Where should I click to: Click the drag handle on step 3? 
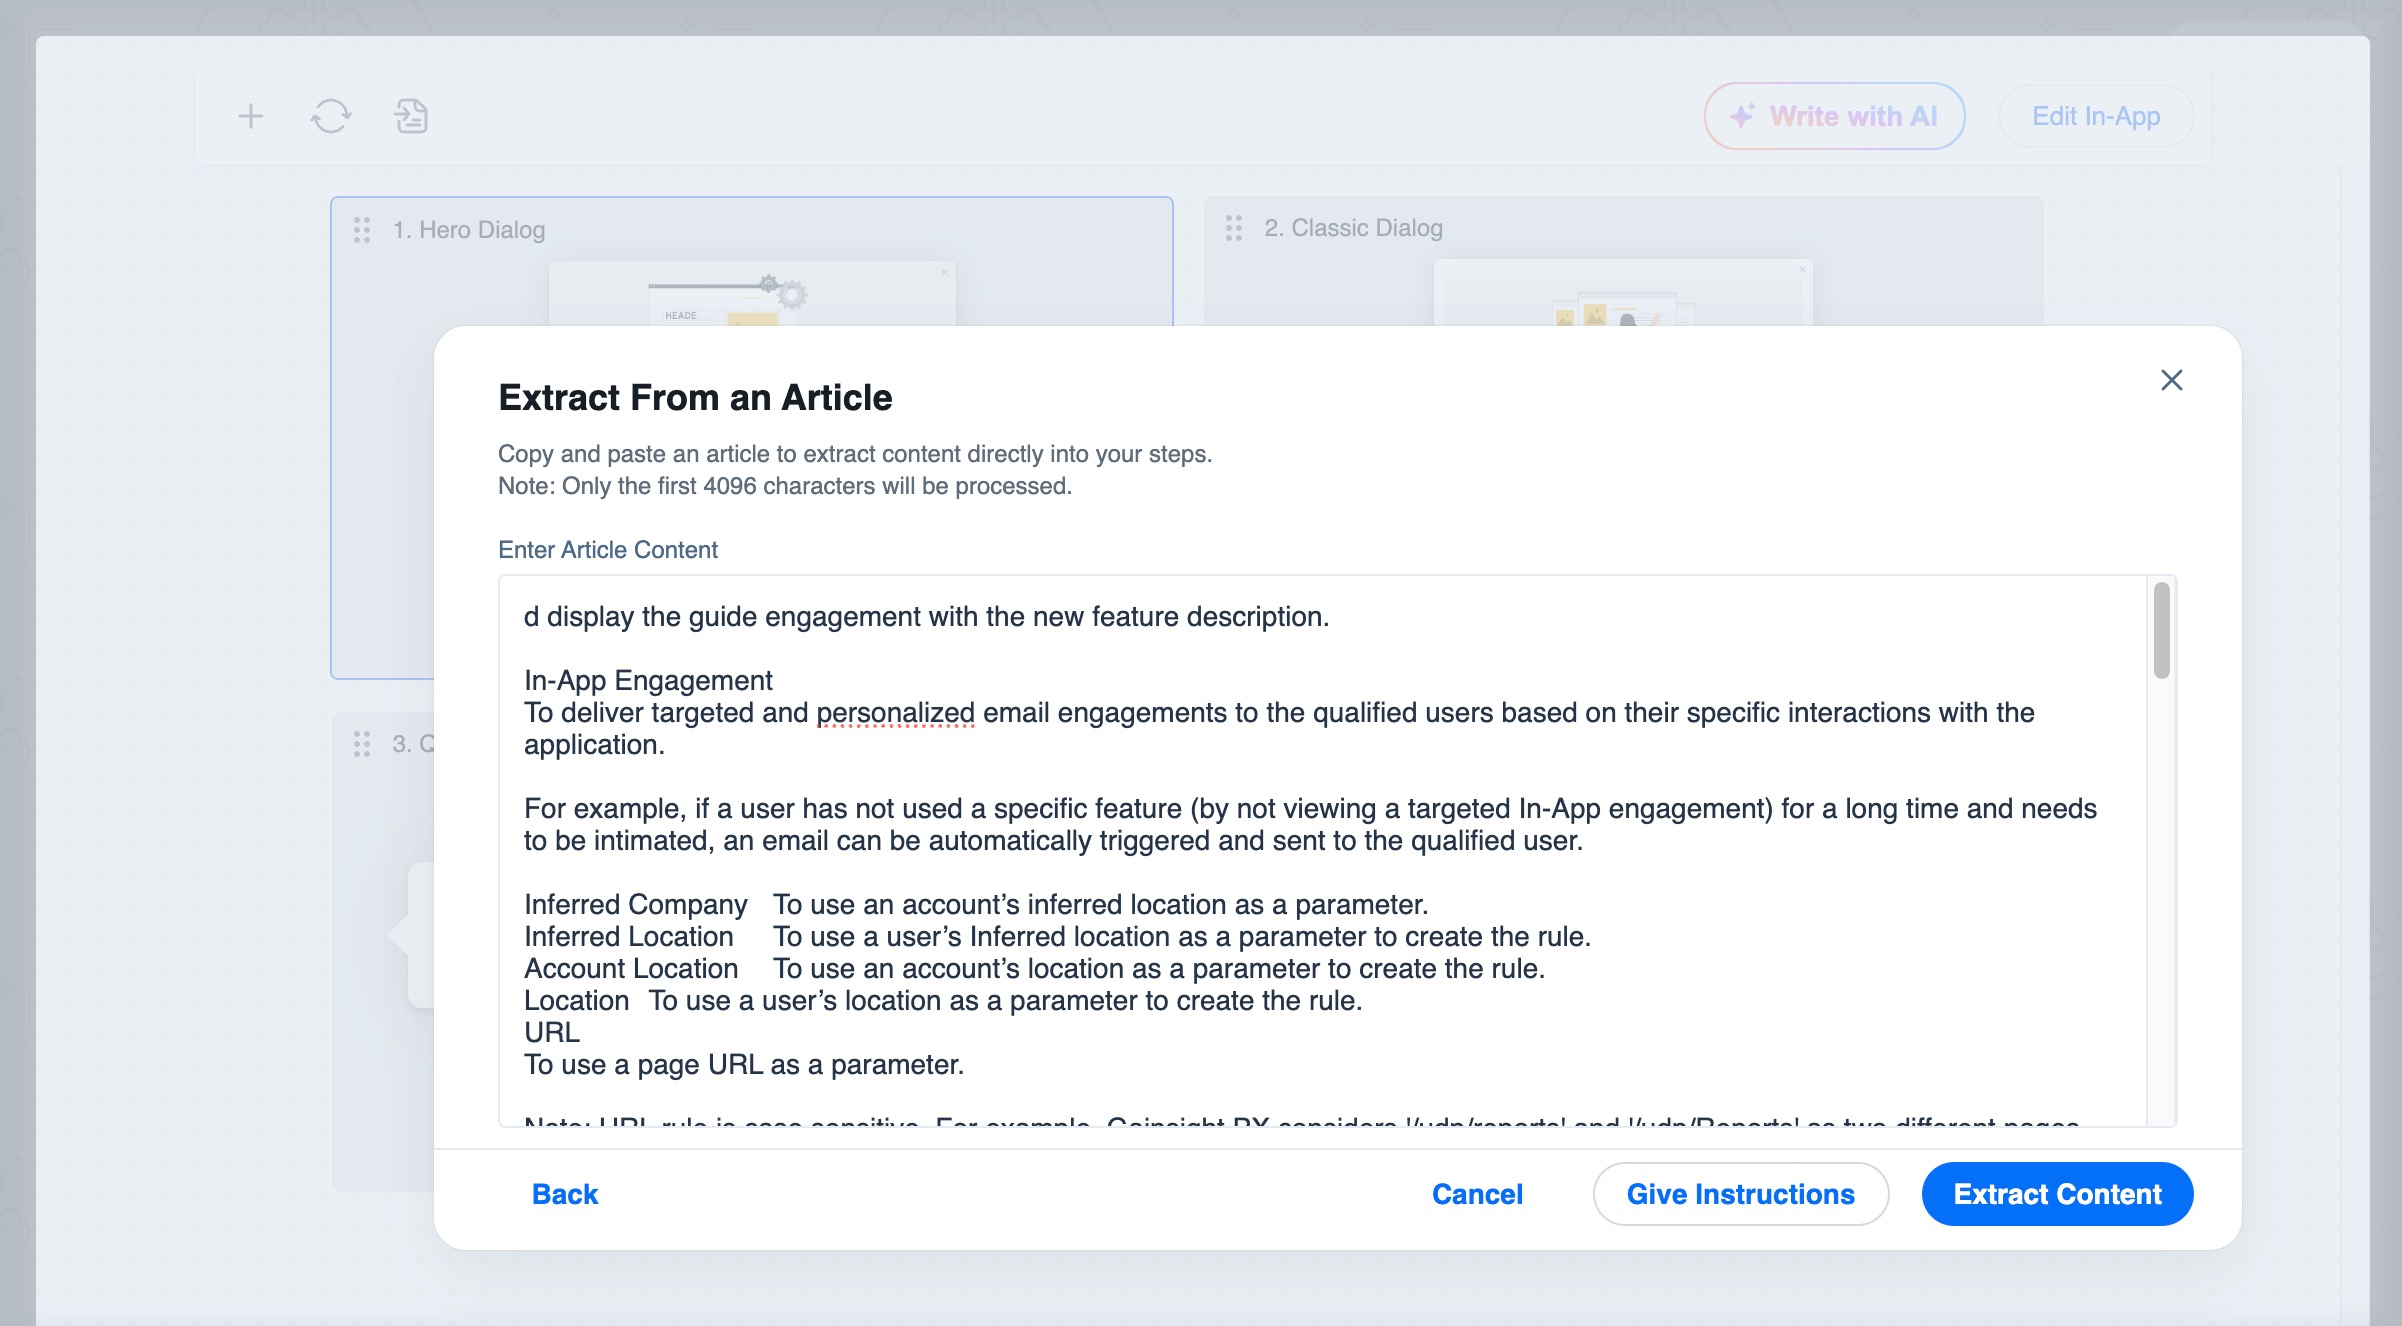pos(363,743)
